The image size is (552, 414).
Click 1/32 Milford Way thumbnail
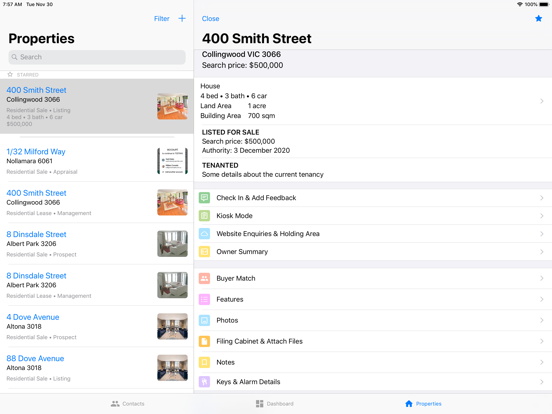[172, 161]
